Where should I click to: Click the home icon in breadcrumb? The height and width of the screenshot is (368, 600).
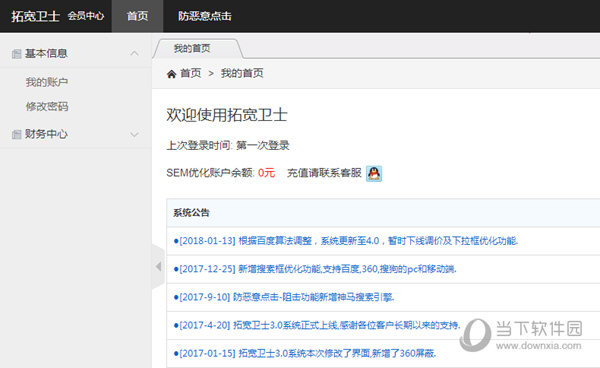[x=171, y=73]
